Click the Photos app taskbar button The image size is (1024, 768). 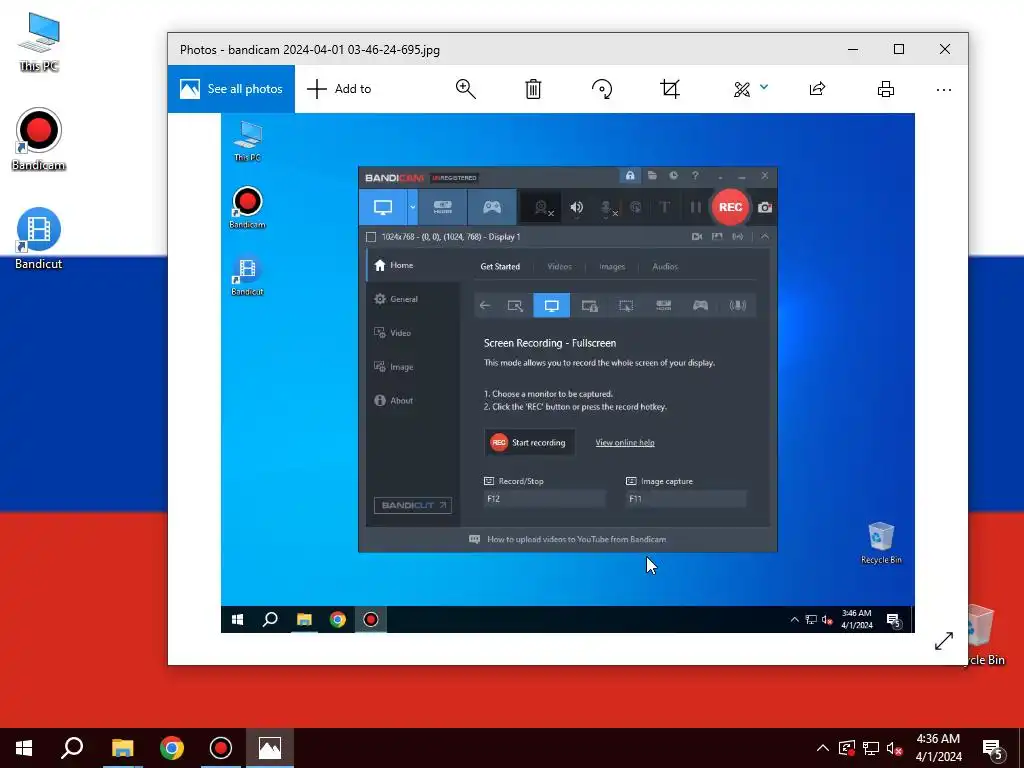tap(270, 748)
